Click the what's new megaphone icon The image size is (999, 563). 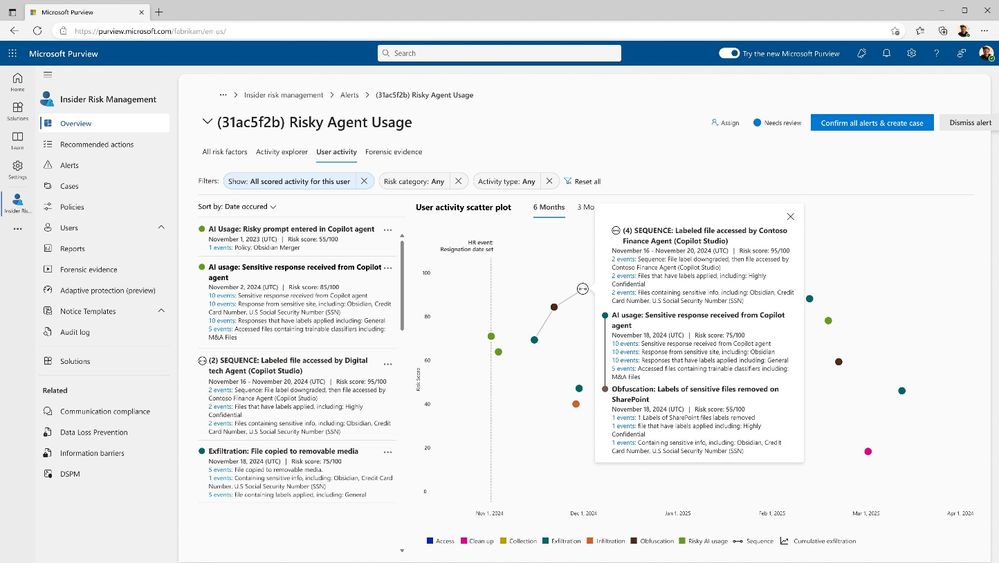[x=861, y=53]
